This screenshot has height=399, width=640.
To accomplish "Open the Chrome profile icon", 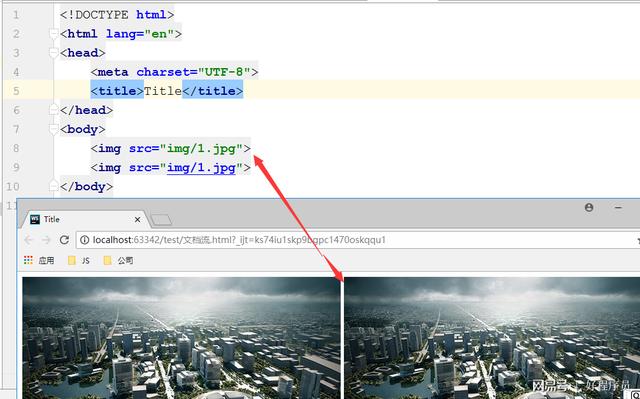I will click(x=589, y=207).
